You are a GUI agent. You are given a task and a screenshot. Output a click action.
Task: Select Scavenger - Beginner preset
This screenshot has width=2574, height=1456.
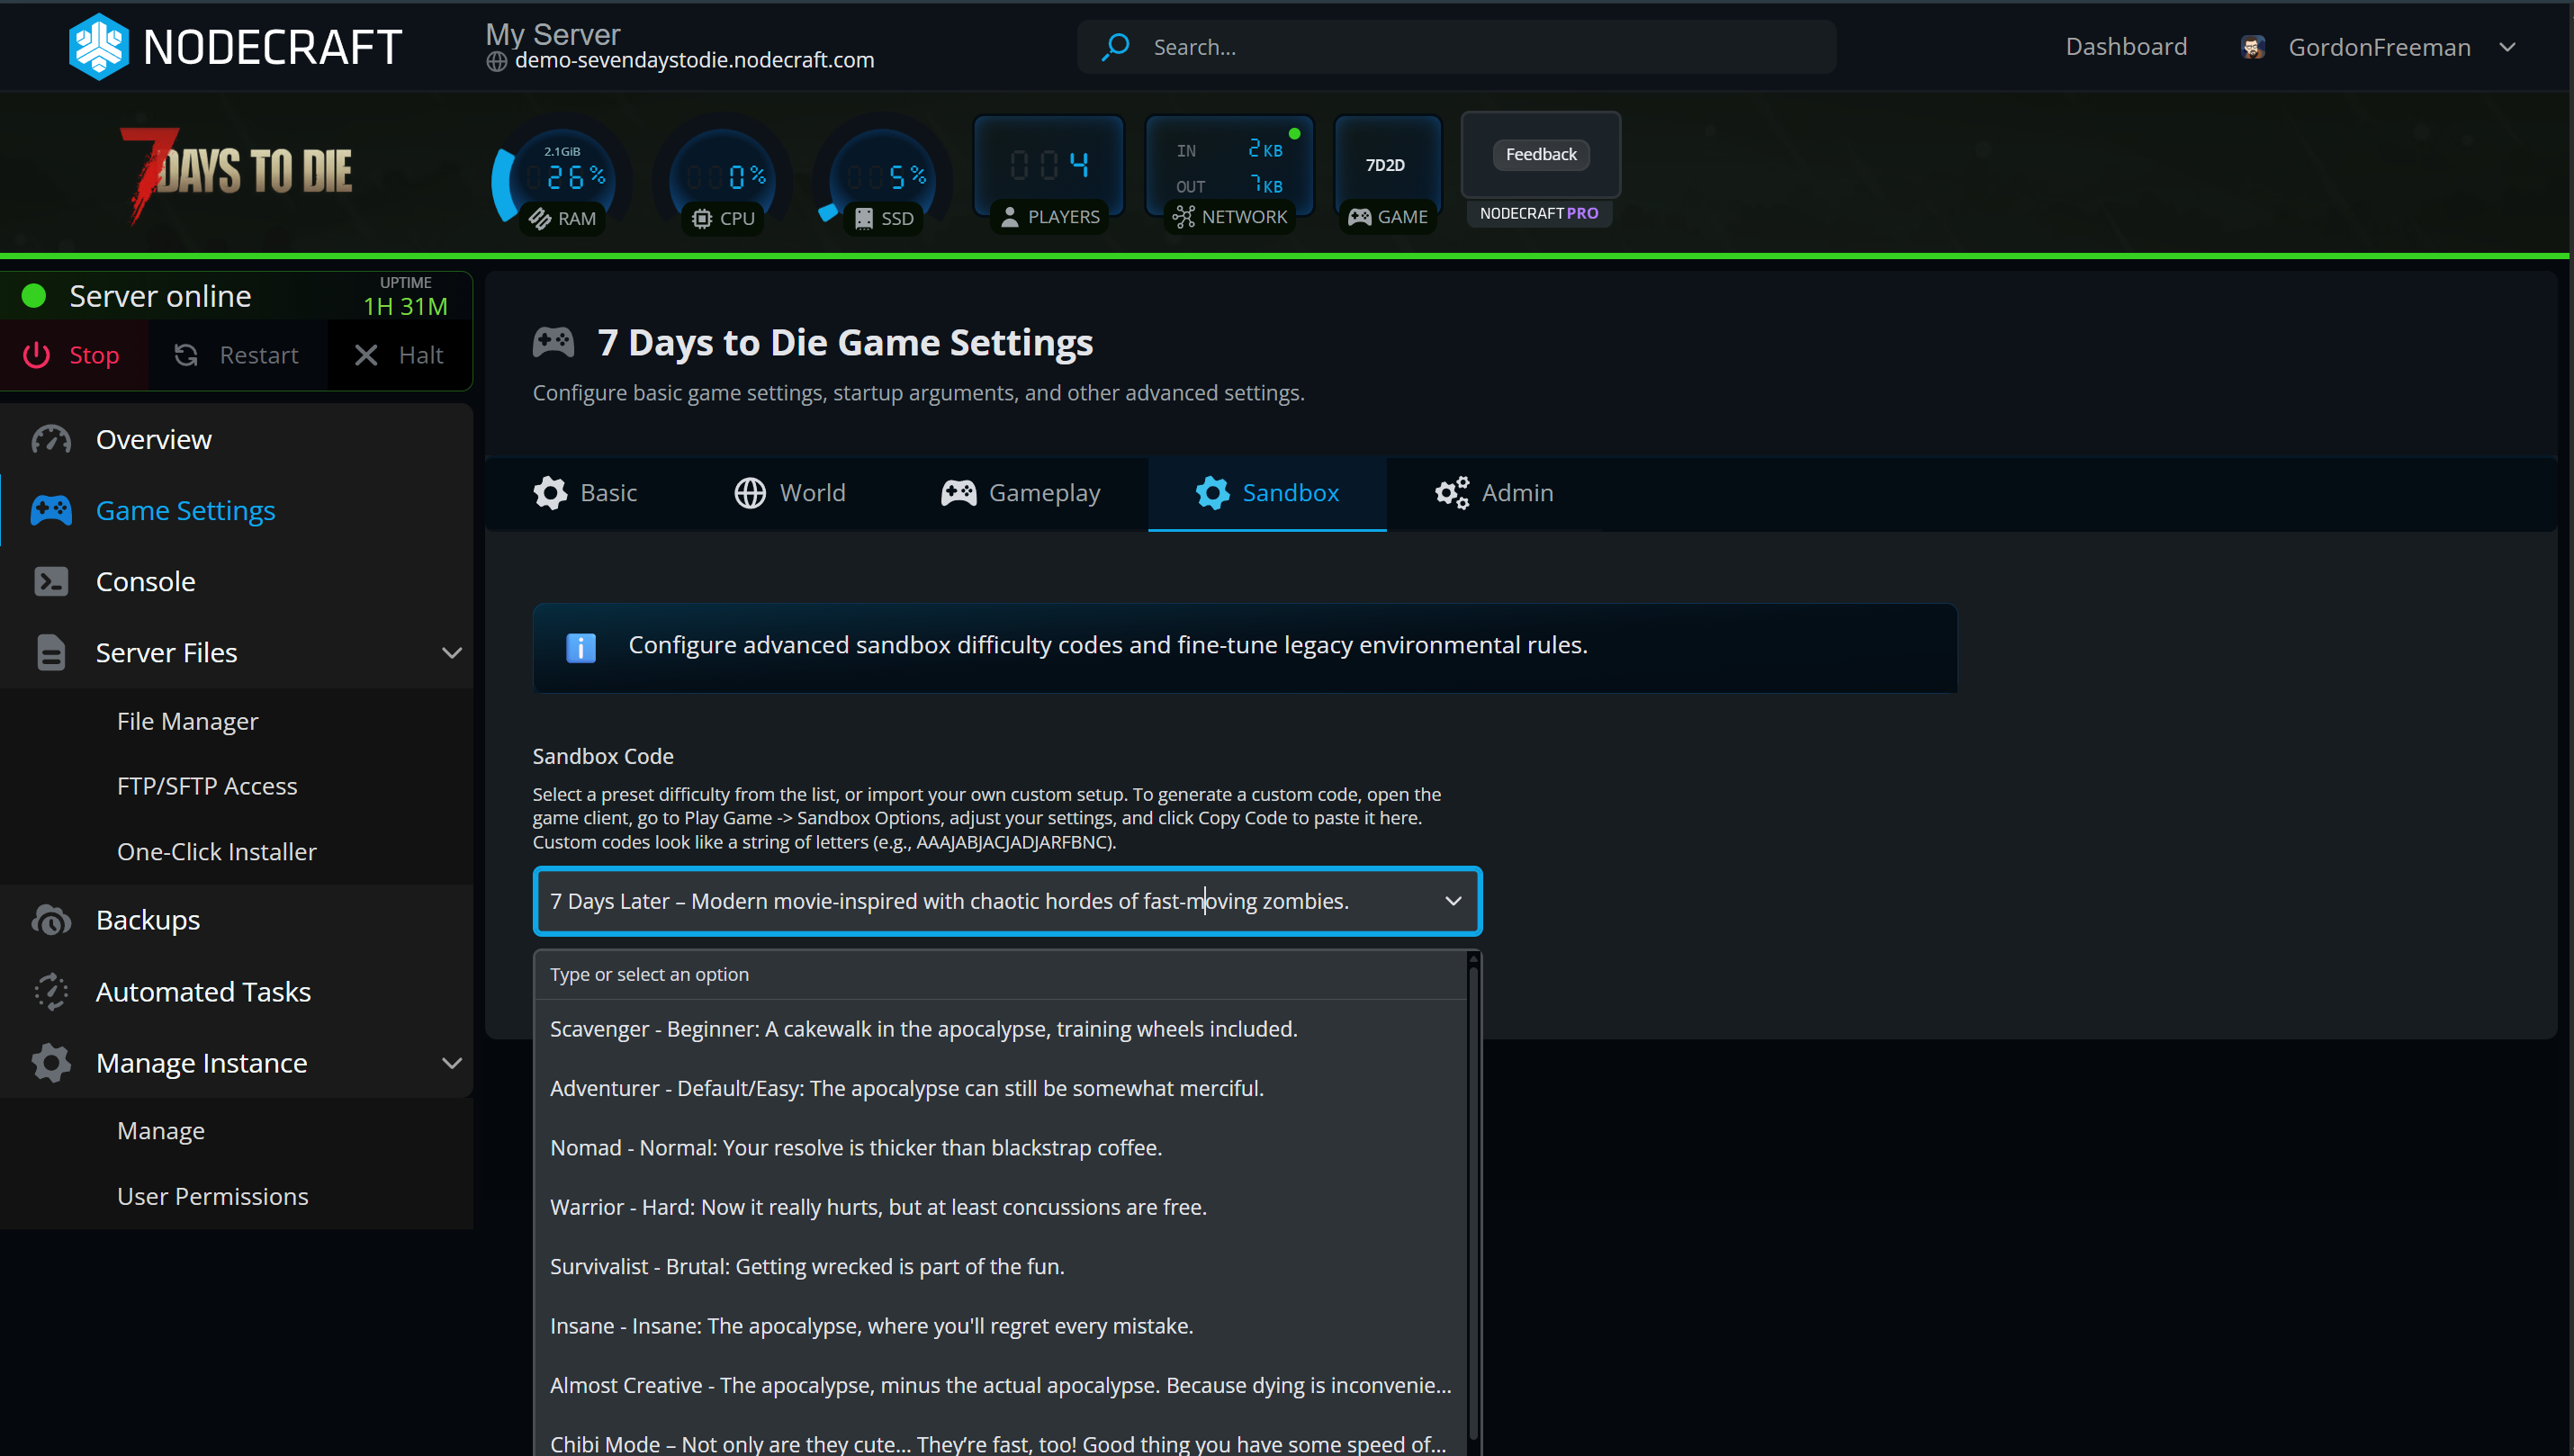(x=1000, y=1029)
